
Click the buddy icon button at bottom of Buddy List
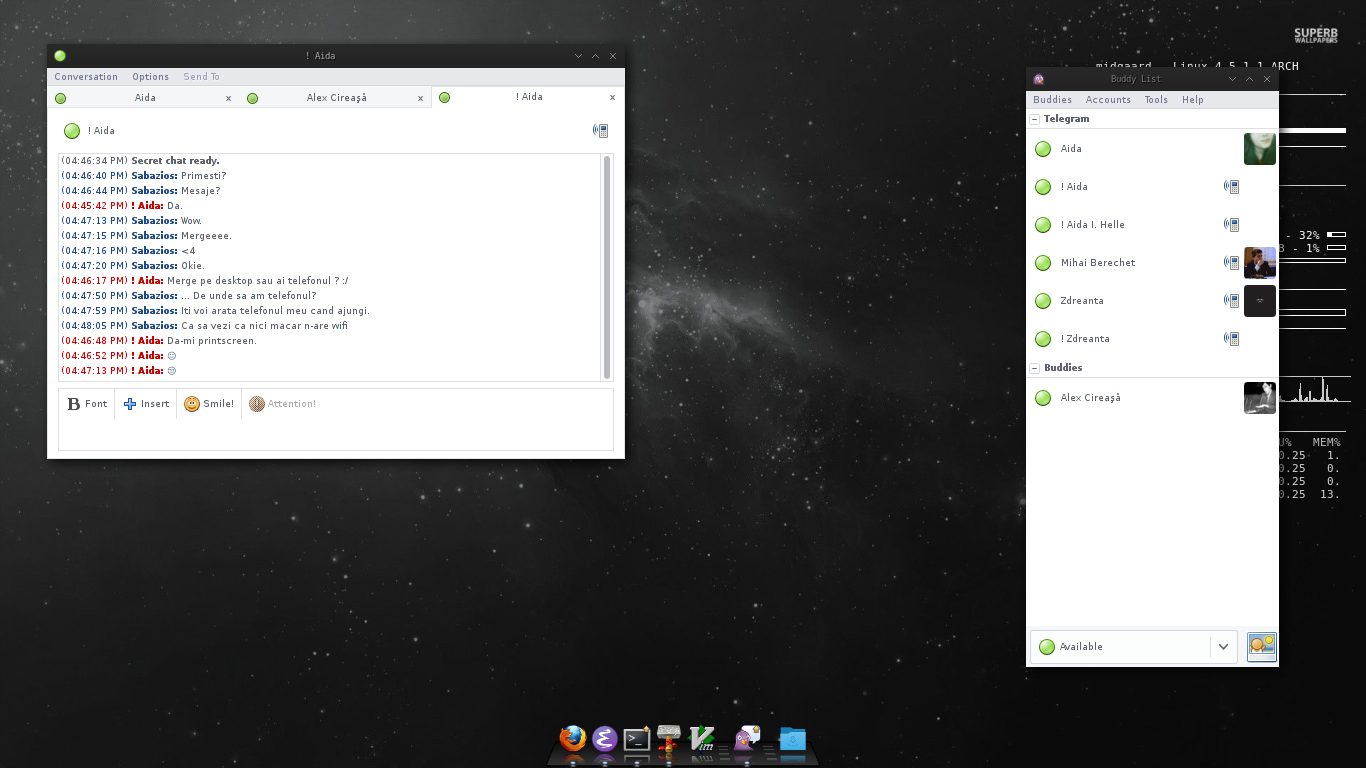click(1262, 646)
